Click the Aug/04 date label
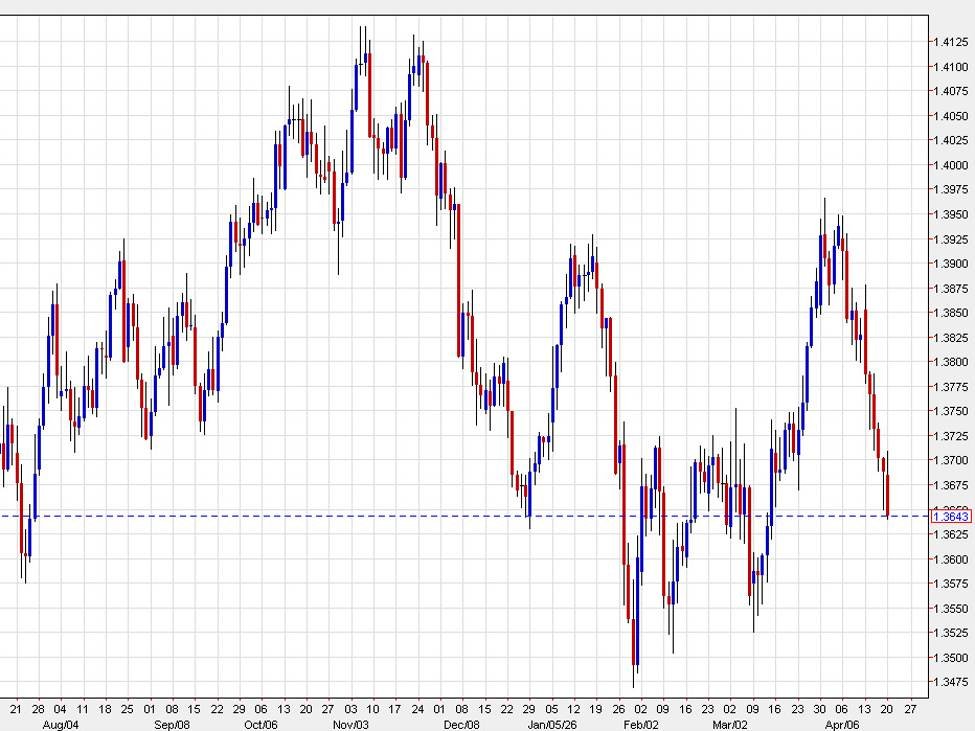975x731 pixels. 60,723
